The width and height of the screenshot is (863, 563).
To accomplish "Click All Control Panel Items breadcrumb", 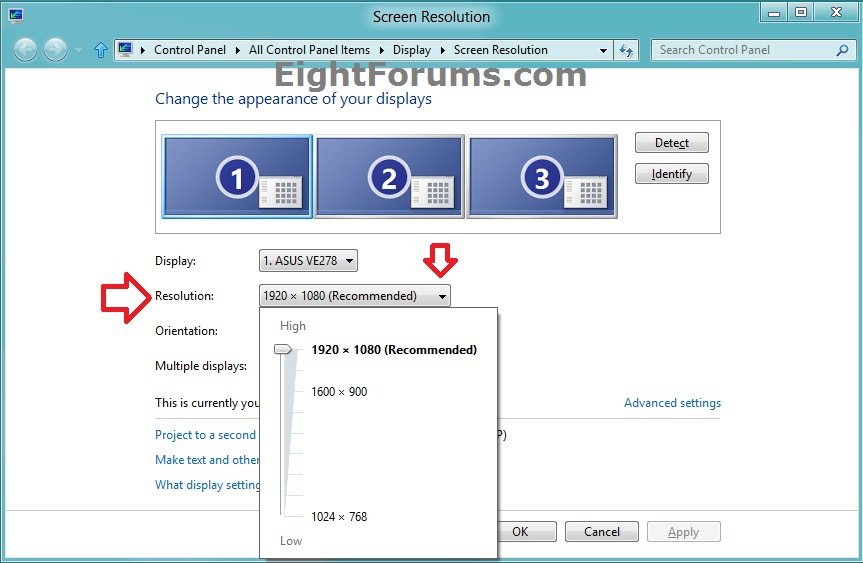I will point(309,50).
